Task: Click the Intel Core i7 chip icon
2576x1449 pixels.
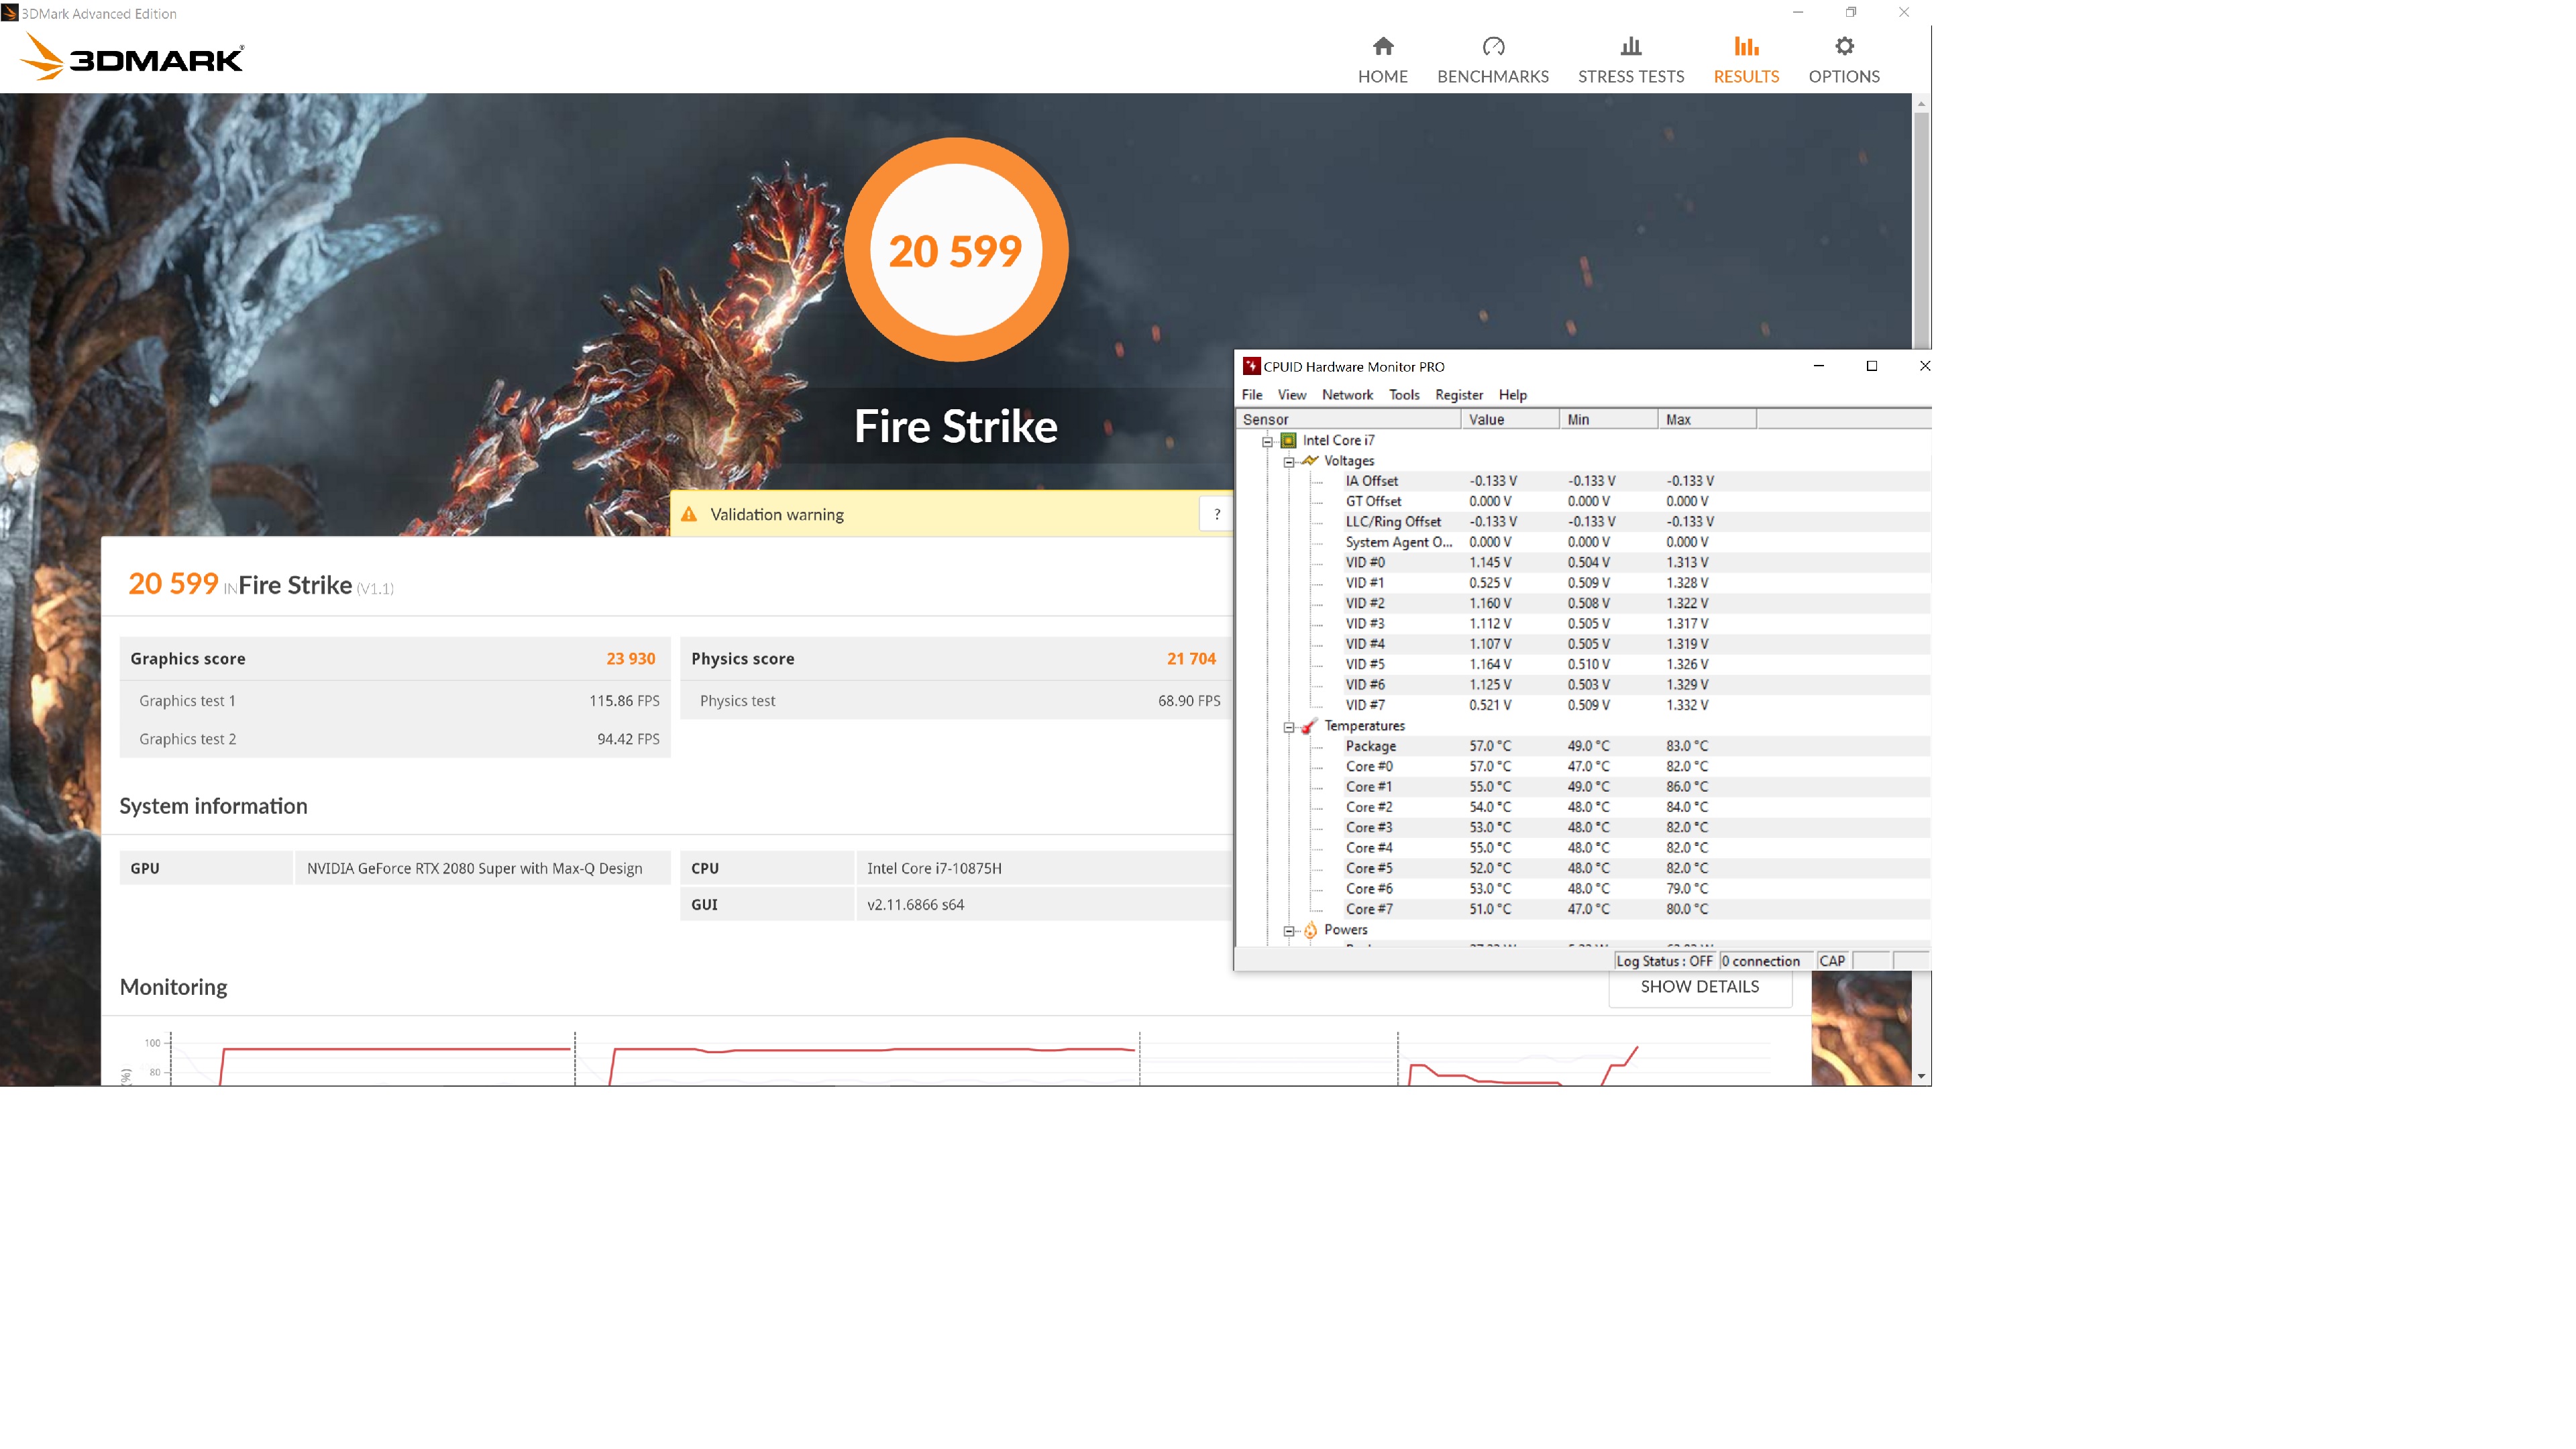Action: (1288, 440)
